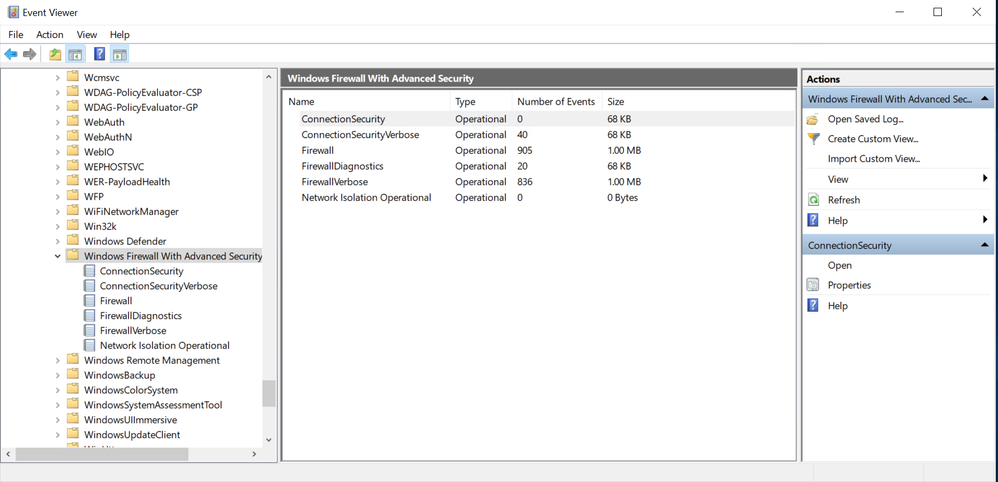
Task: Click the Open Saved Log folder icon
Action: (x=813, y=119)
